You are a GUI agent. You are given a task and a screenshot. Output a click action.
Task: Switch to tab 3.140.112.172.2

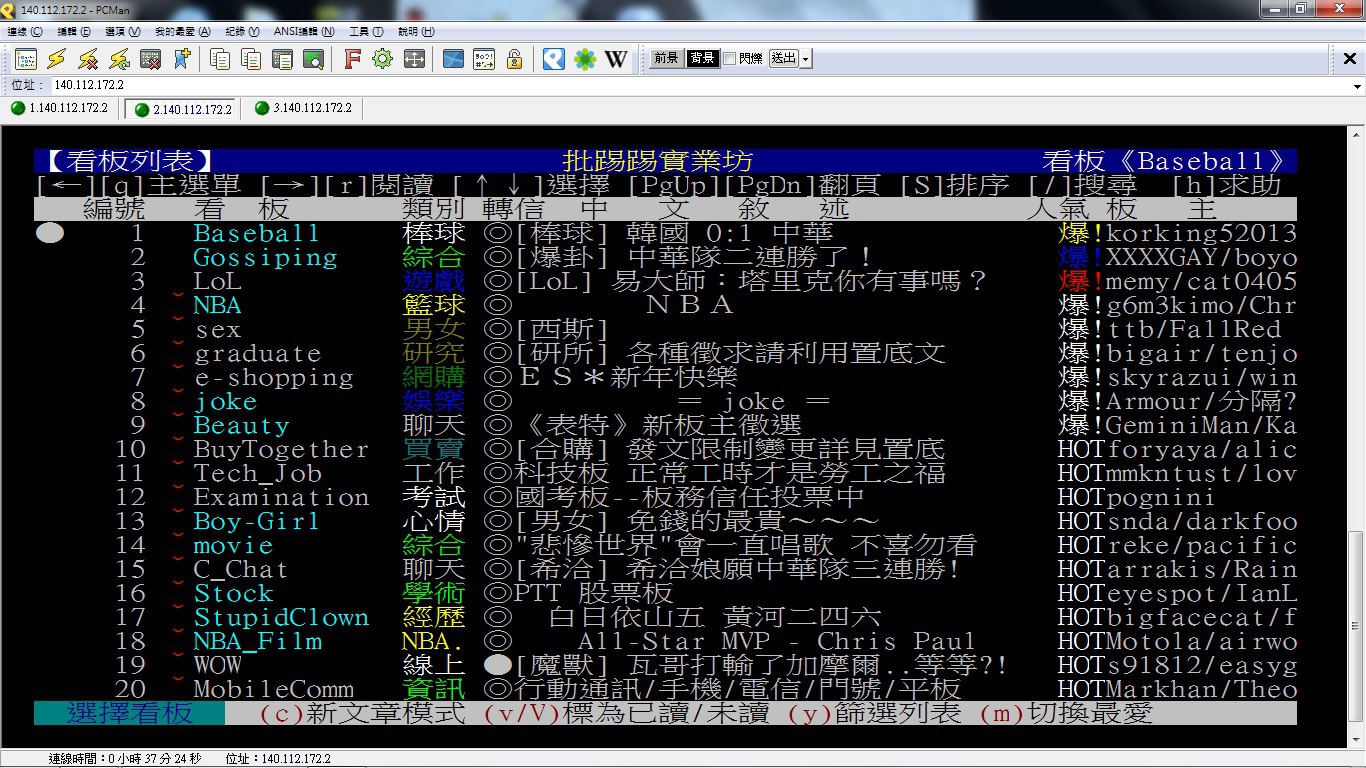(x=303, y=108)
